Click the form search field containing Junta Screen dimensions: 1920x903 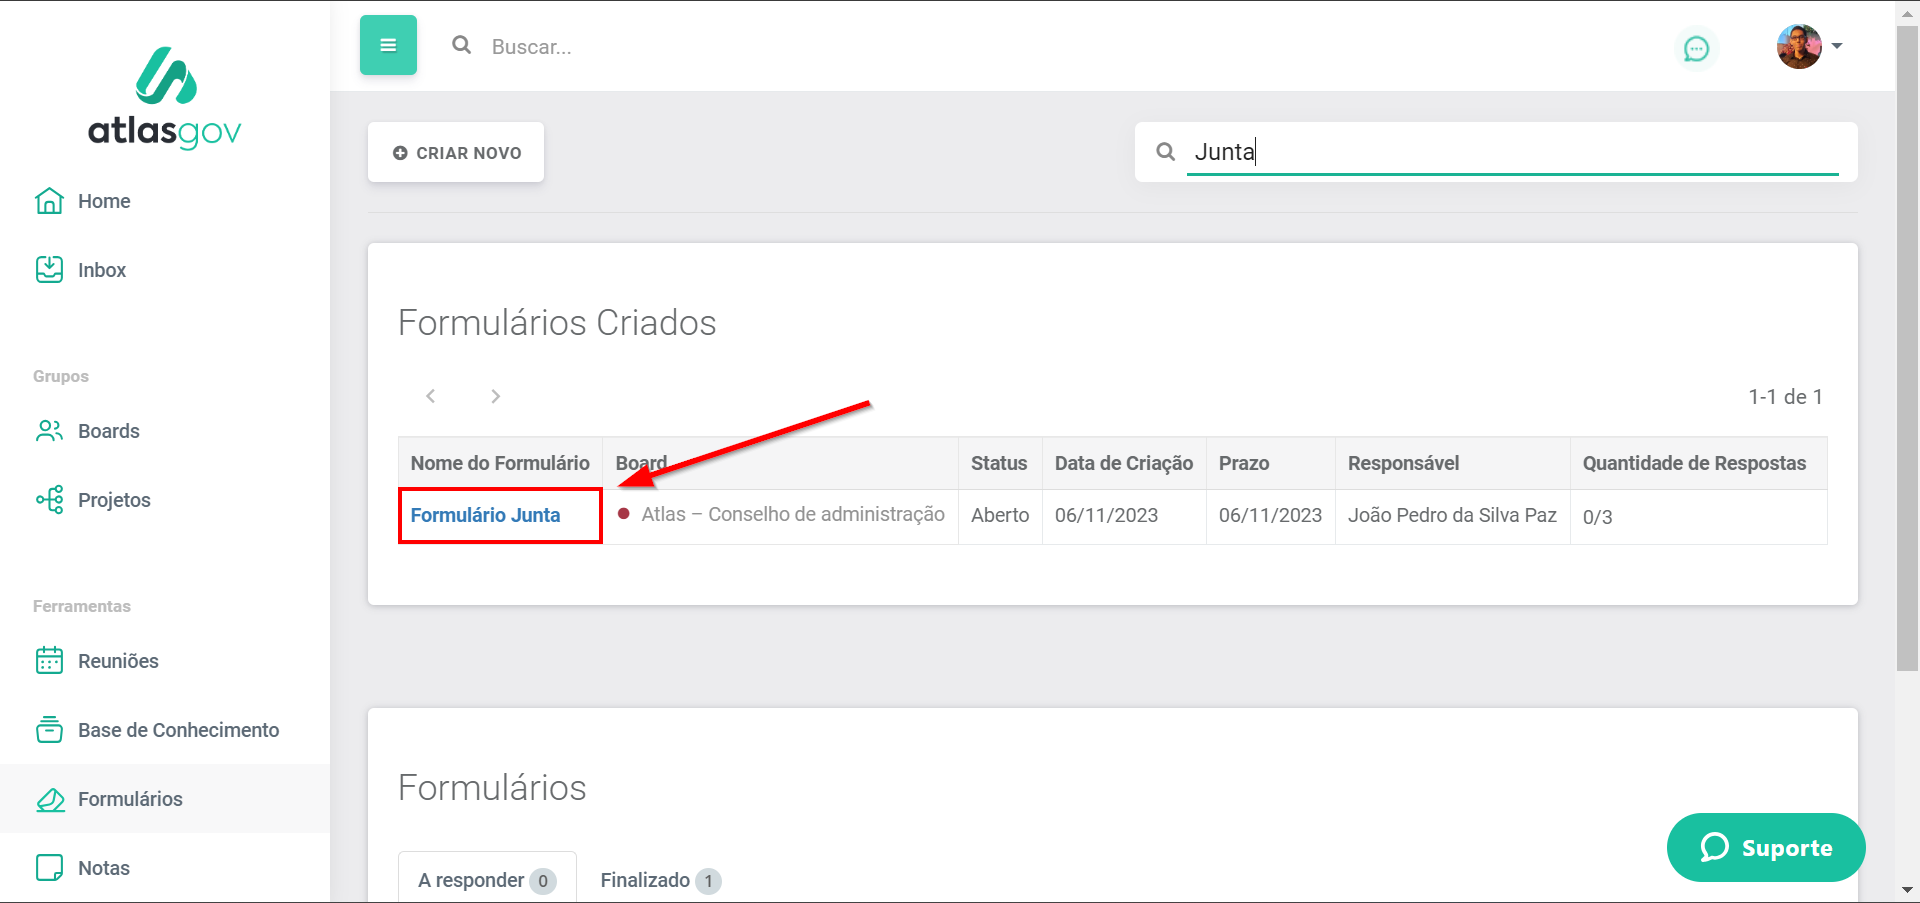click(1510, 152)
